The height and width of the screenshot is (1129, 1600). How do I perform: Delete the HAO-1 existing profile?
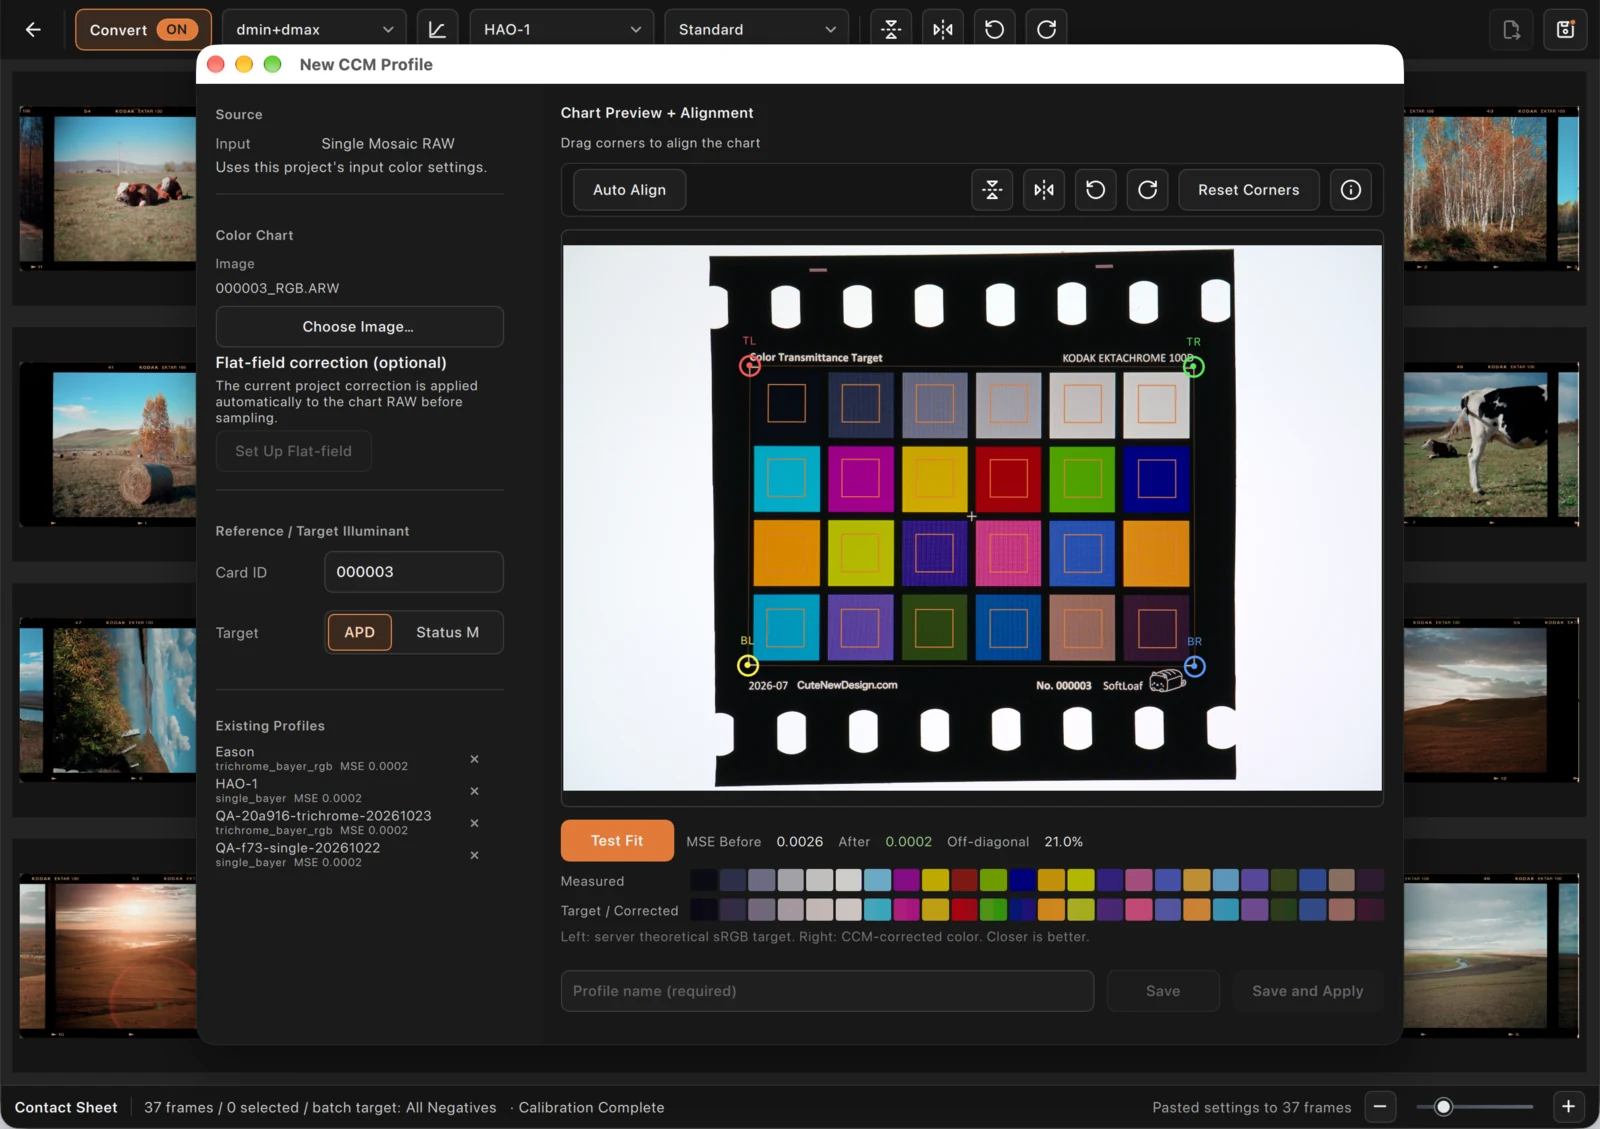coord(475,791)
